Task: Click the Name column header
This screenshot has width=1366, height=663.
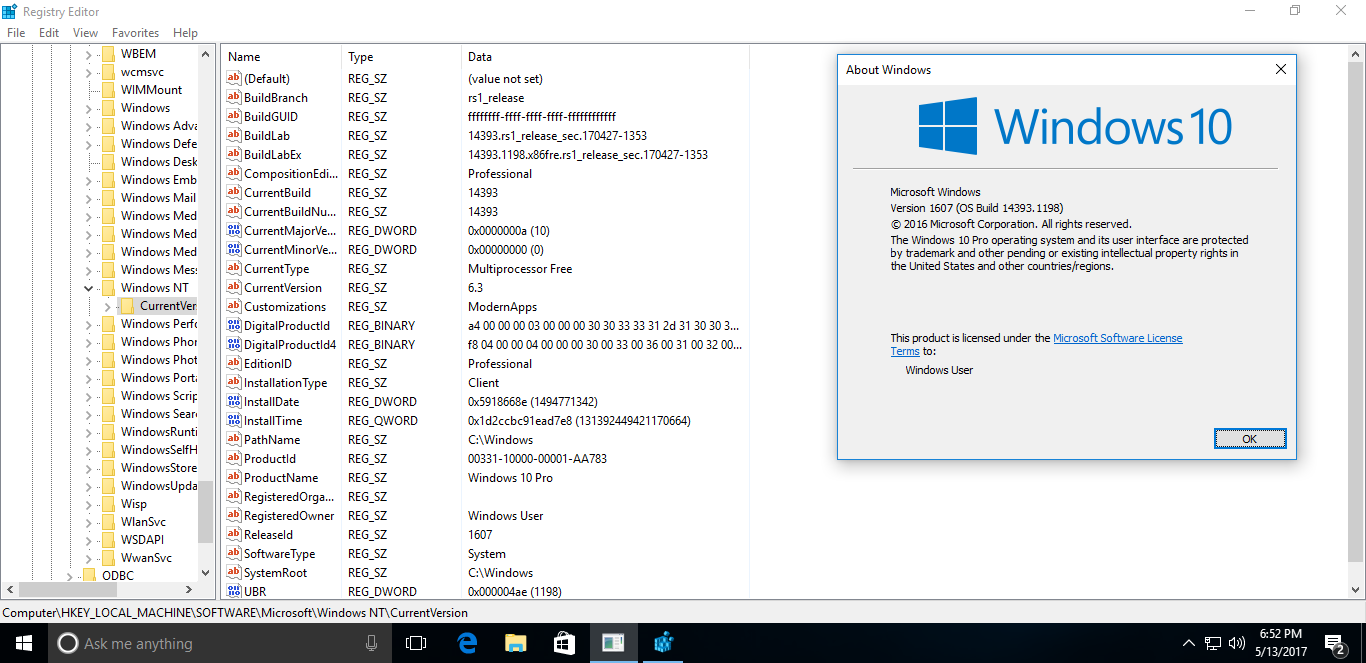Action: tap(281, 57)
